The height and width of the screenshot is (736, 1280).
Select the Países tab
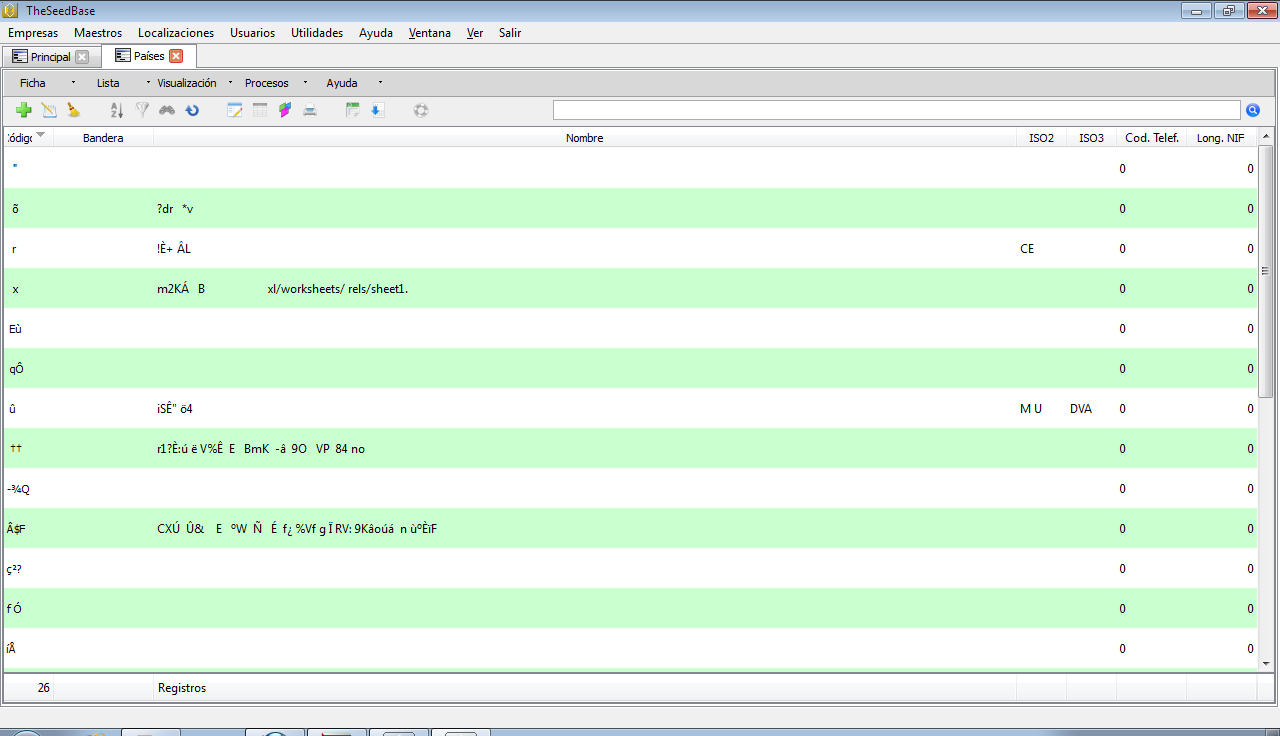point(149,56)
